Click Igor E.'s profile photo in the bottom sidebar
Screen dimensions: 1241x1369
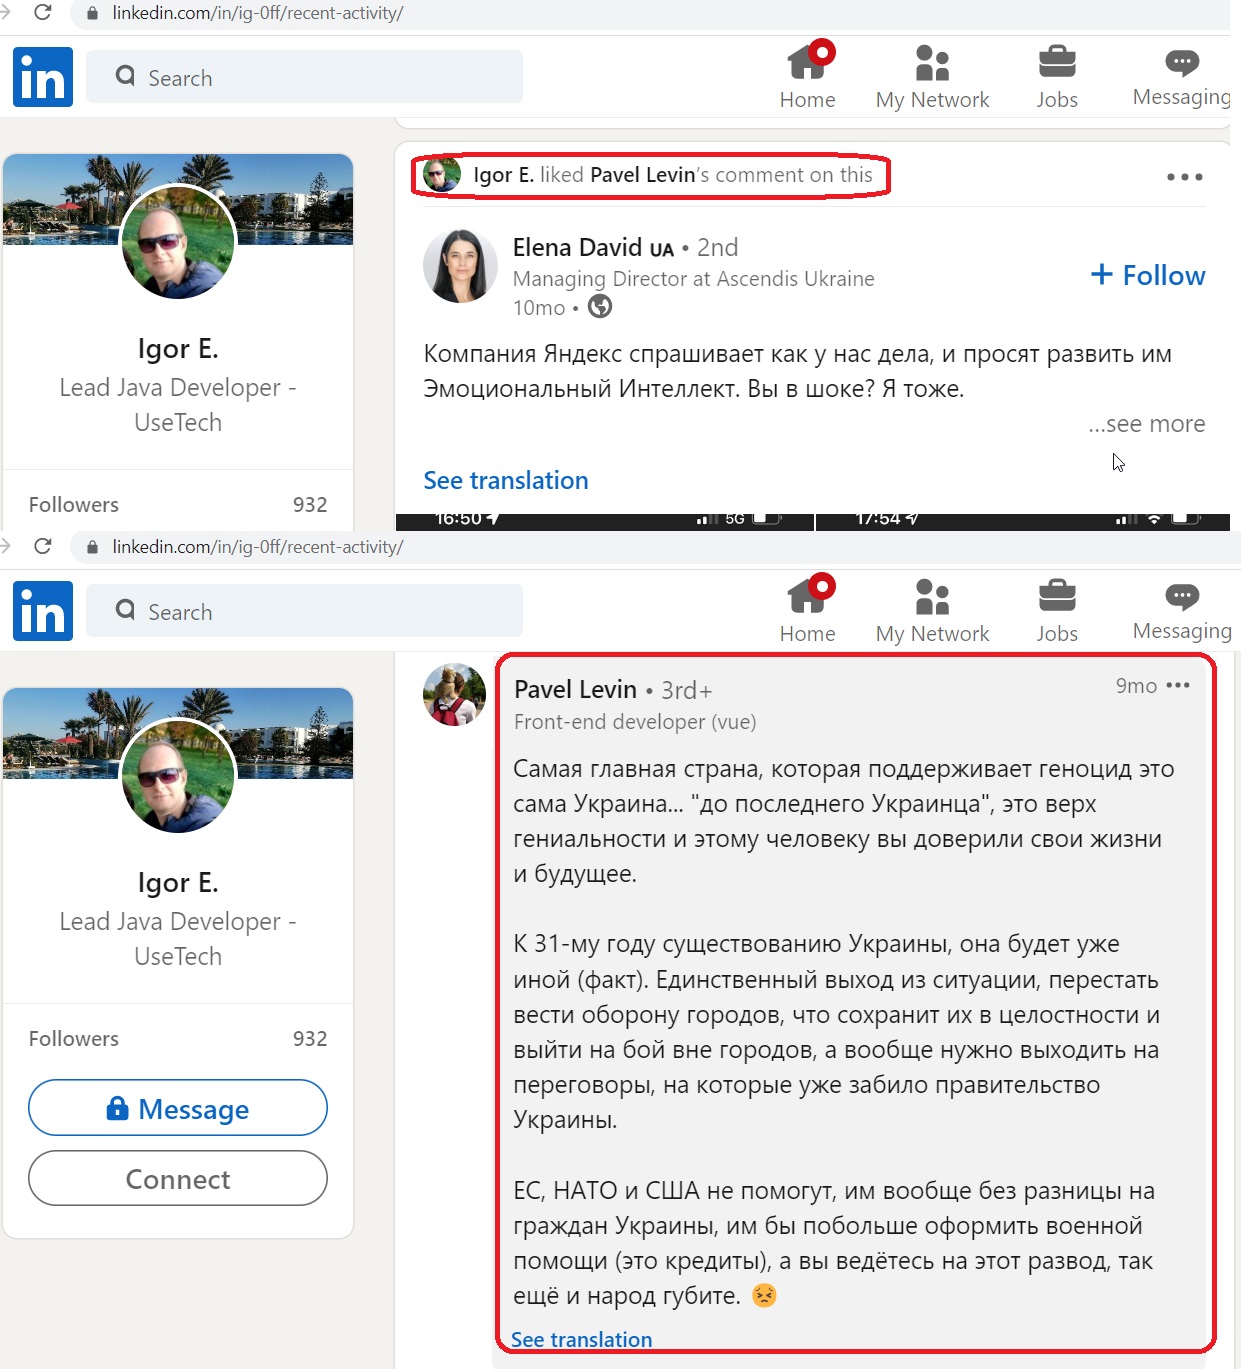pyautogui.click(x=178, y=776)
